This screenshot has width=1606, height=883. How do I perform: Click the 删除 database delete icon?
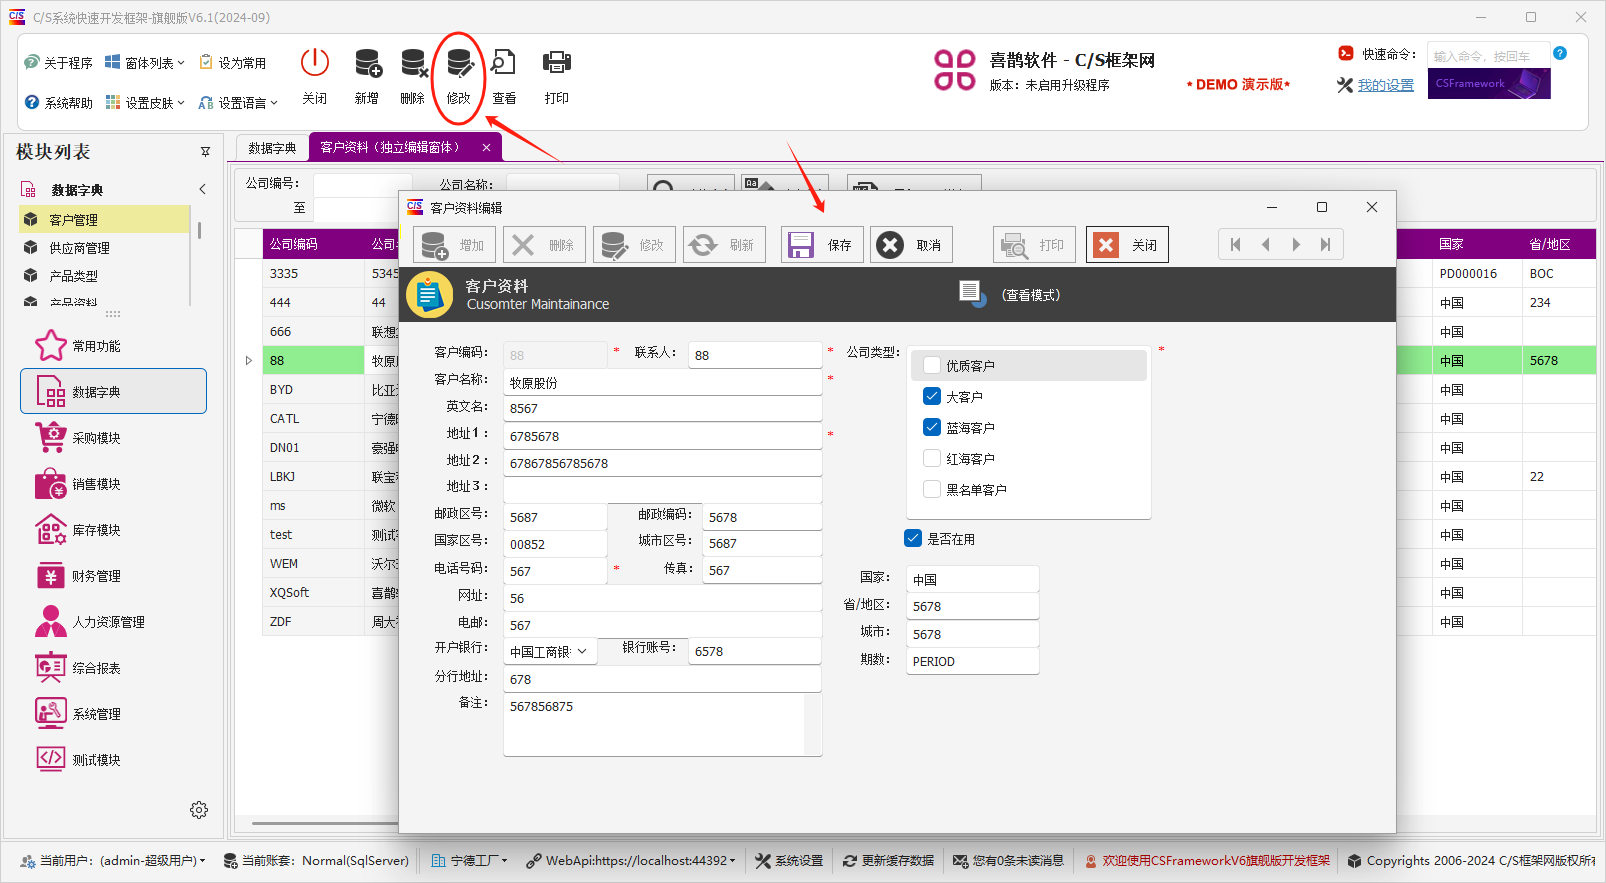413,63
